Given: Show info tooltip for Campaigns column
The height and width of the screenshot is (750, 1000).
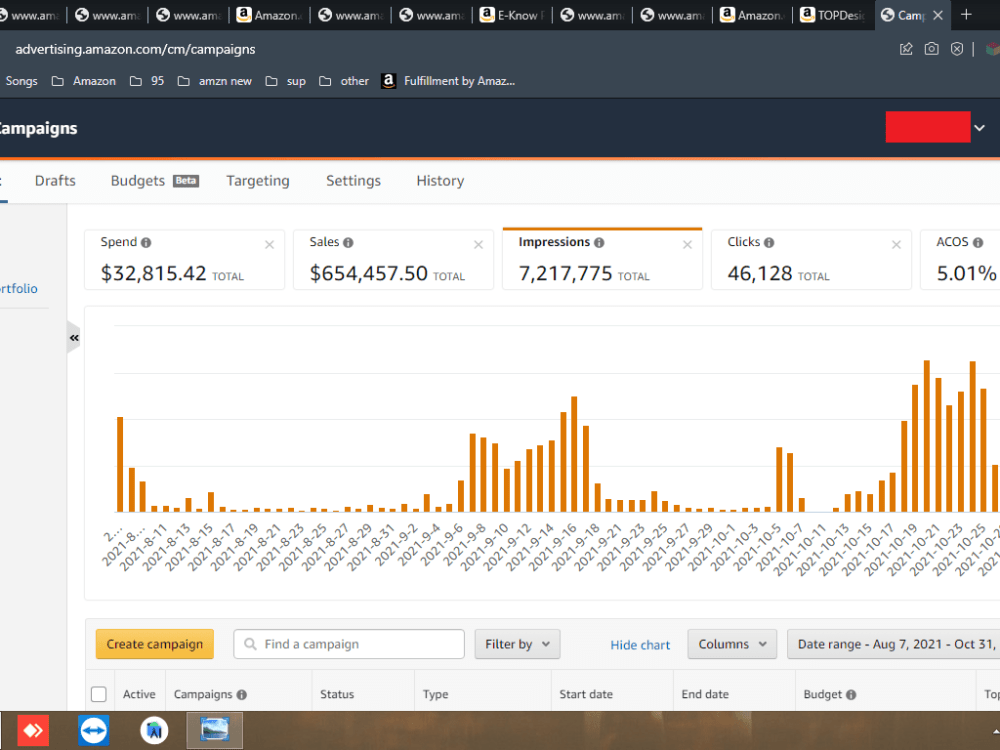Looking at the screenshot, I should [x=242, y=695].
